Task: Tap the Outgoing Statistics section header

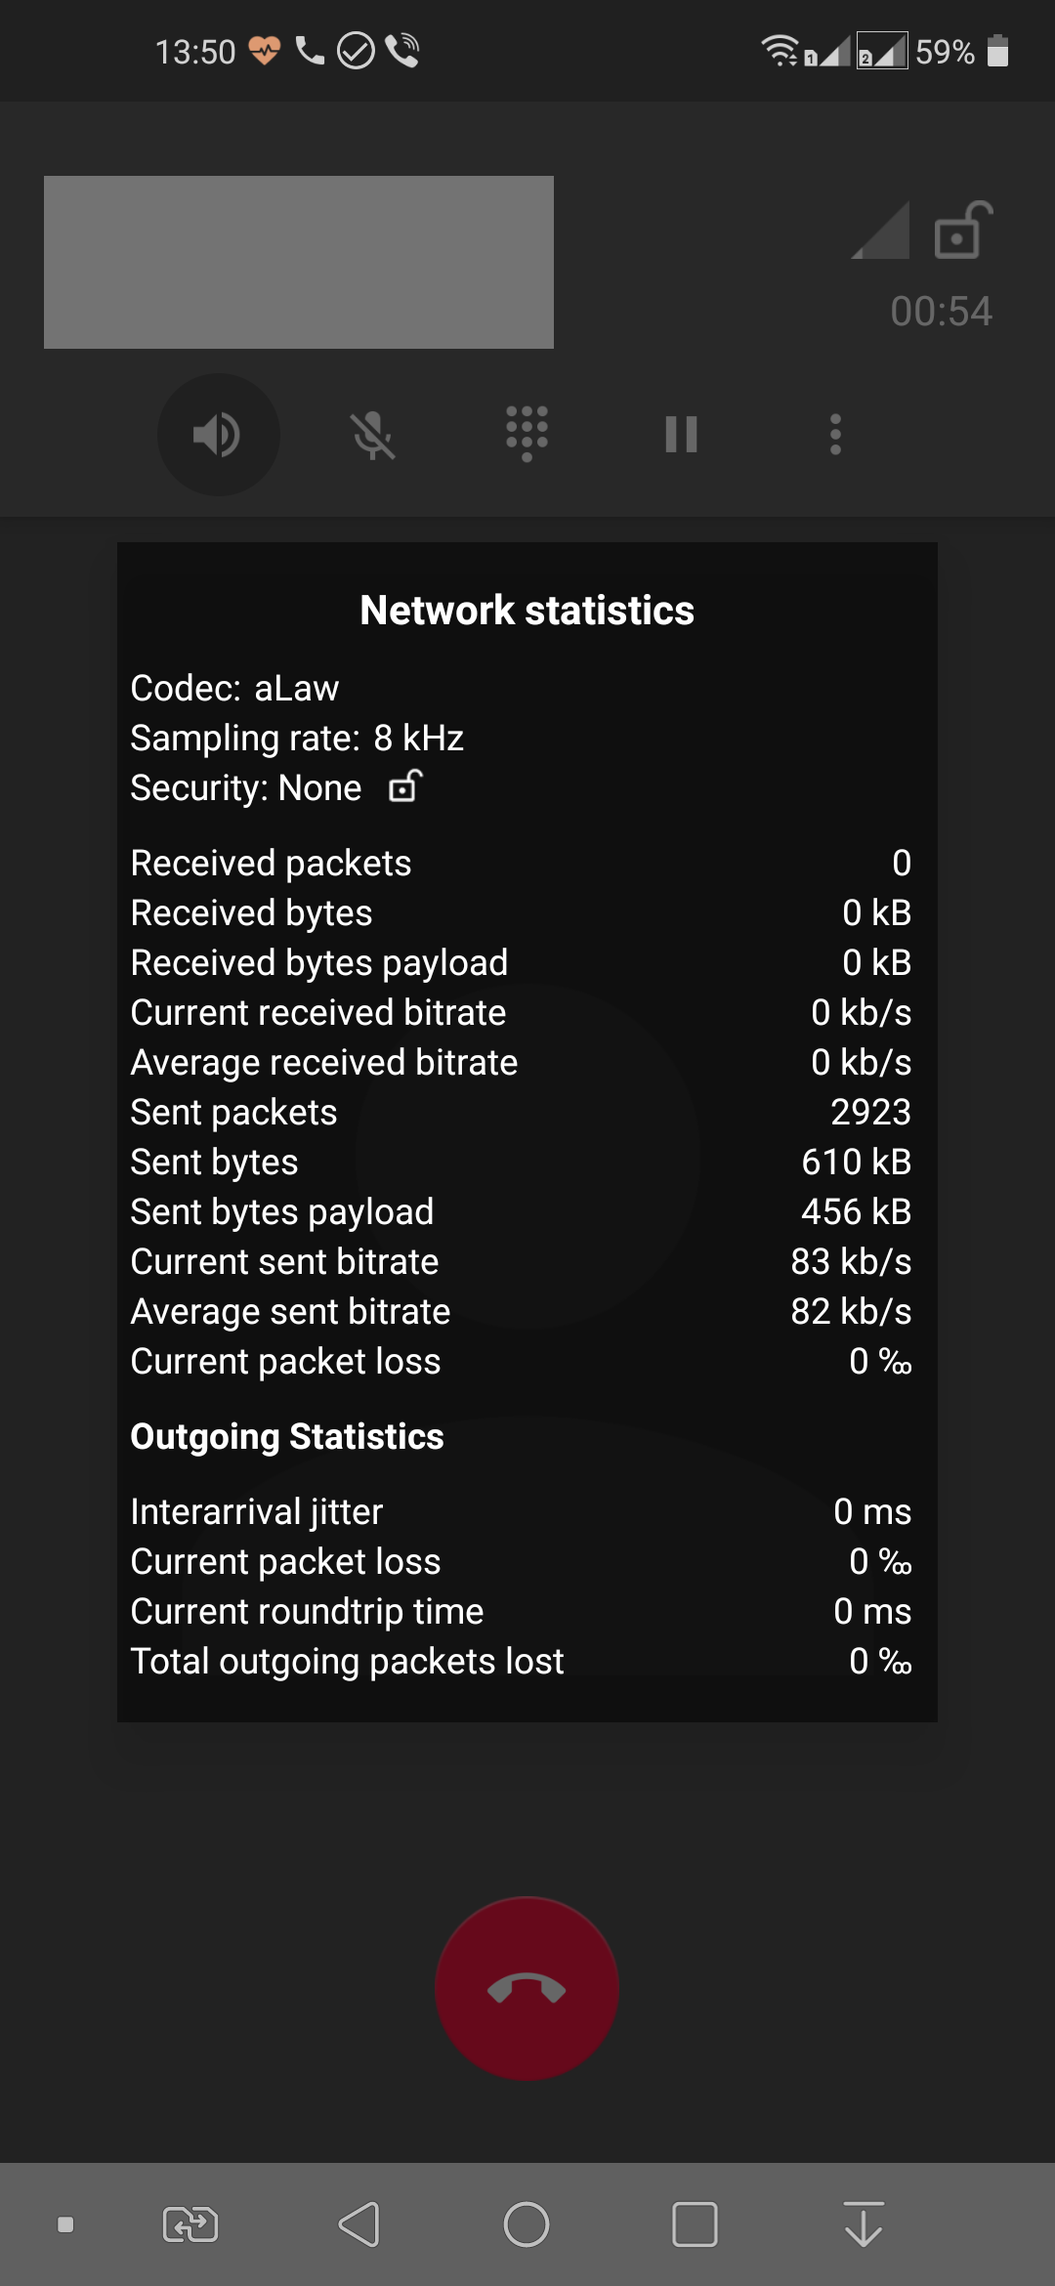Action: coord(287,1437)
